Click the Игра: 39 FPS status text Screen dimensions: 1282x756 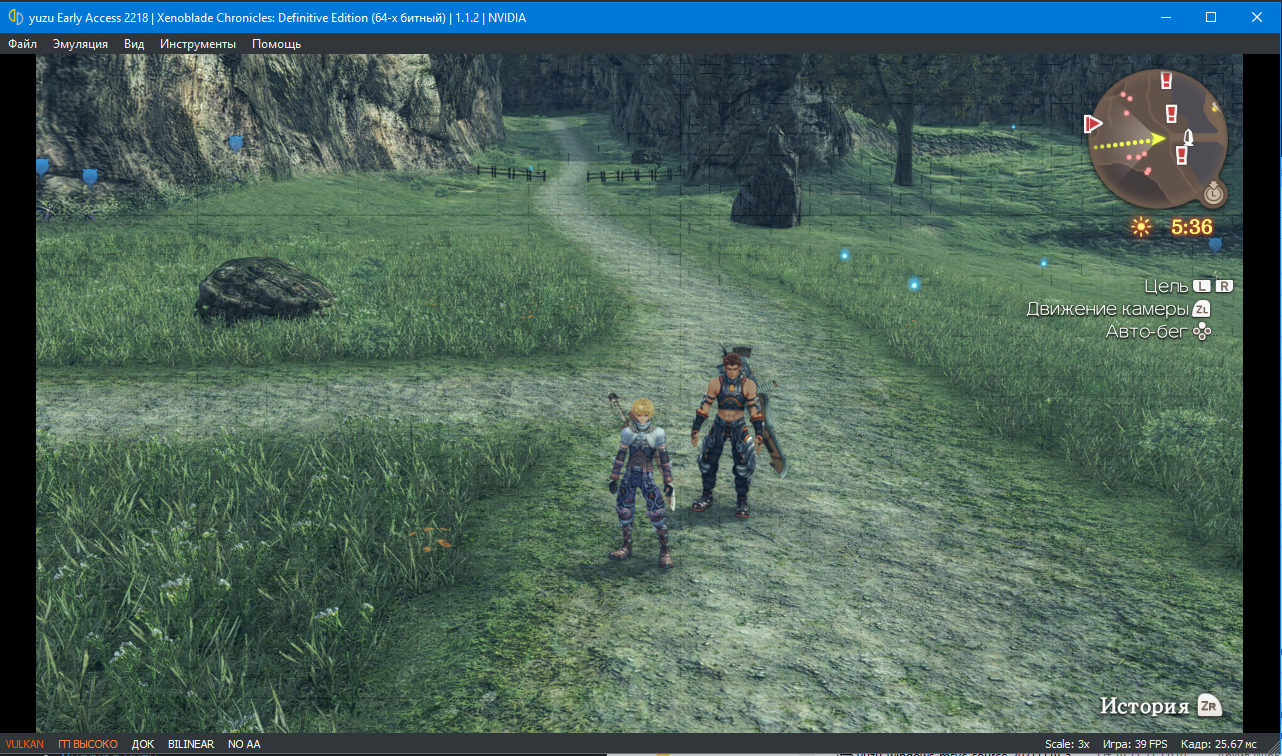tap(1135, 744)
